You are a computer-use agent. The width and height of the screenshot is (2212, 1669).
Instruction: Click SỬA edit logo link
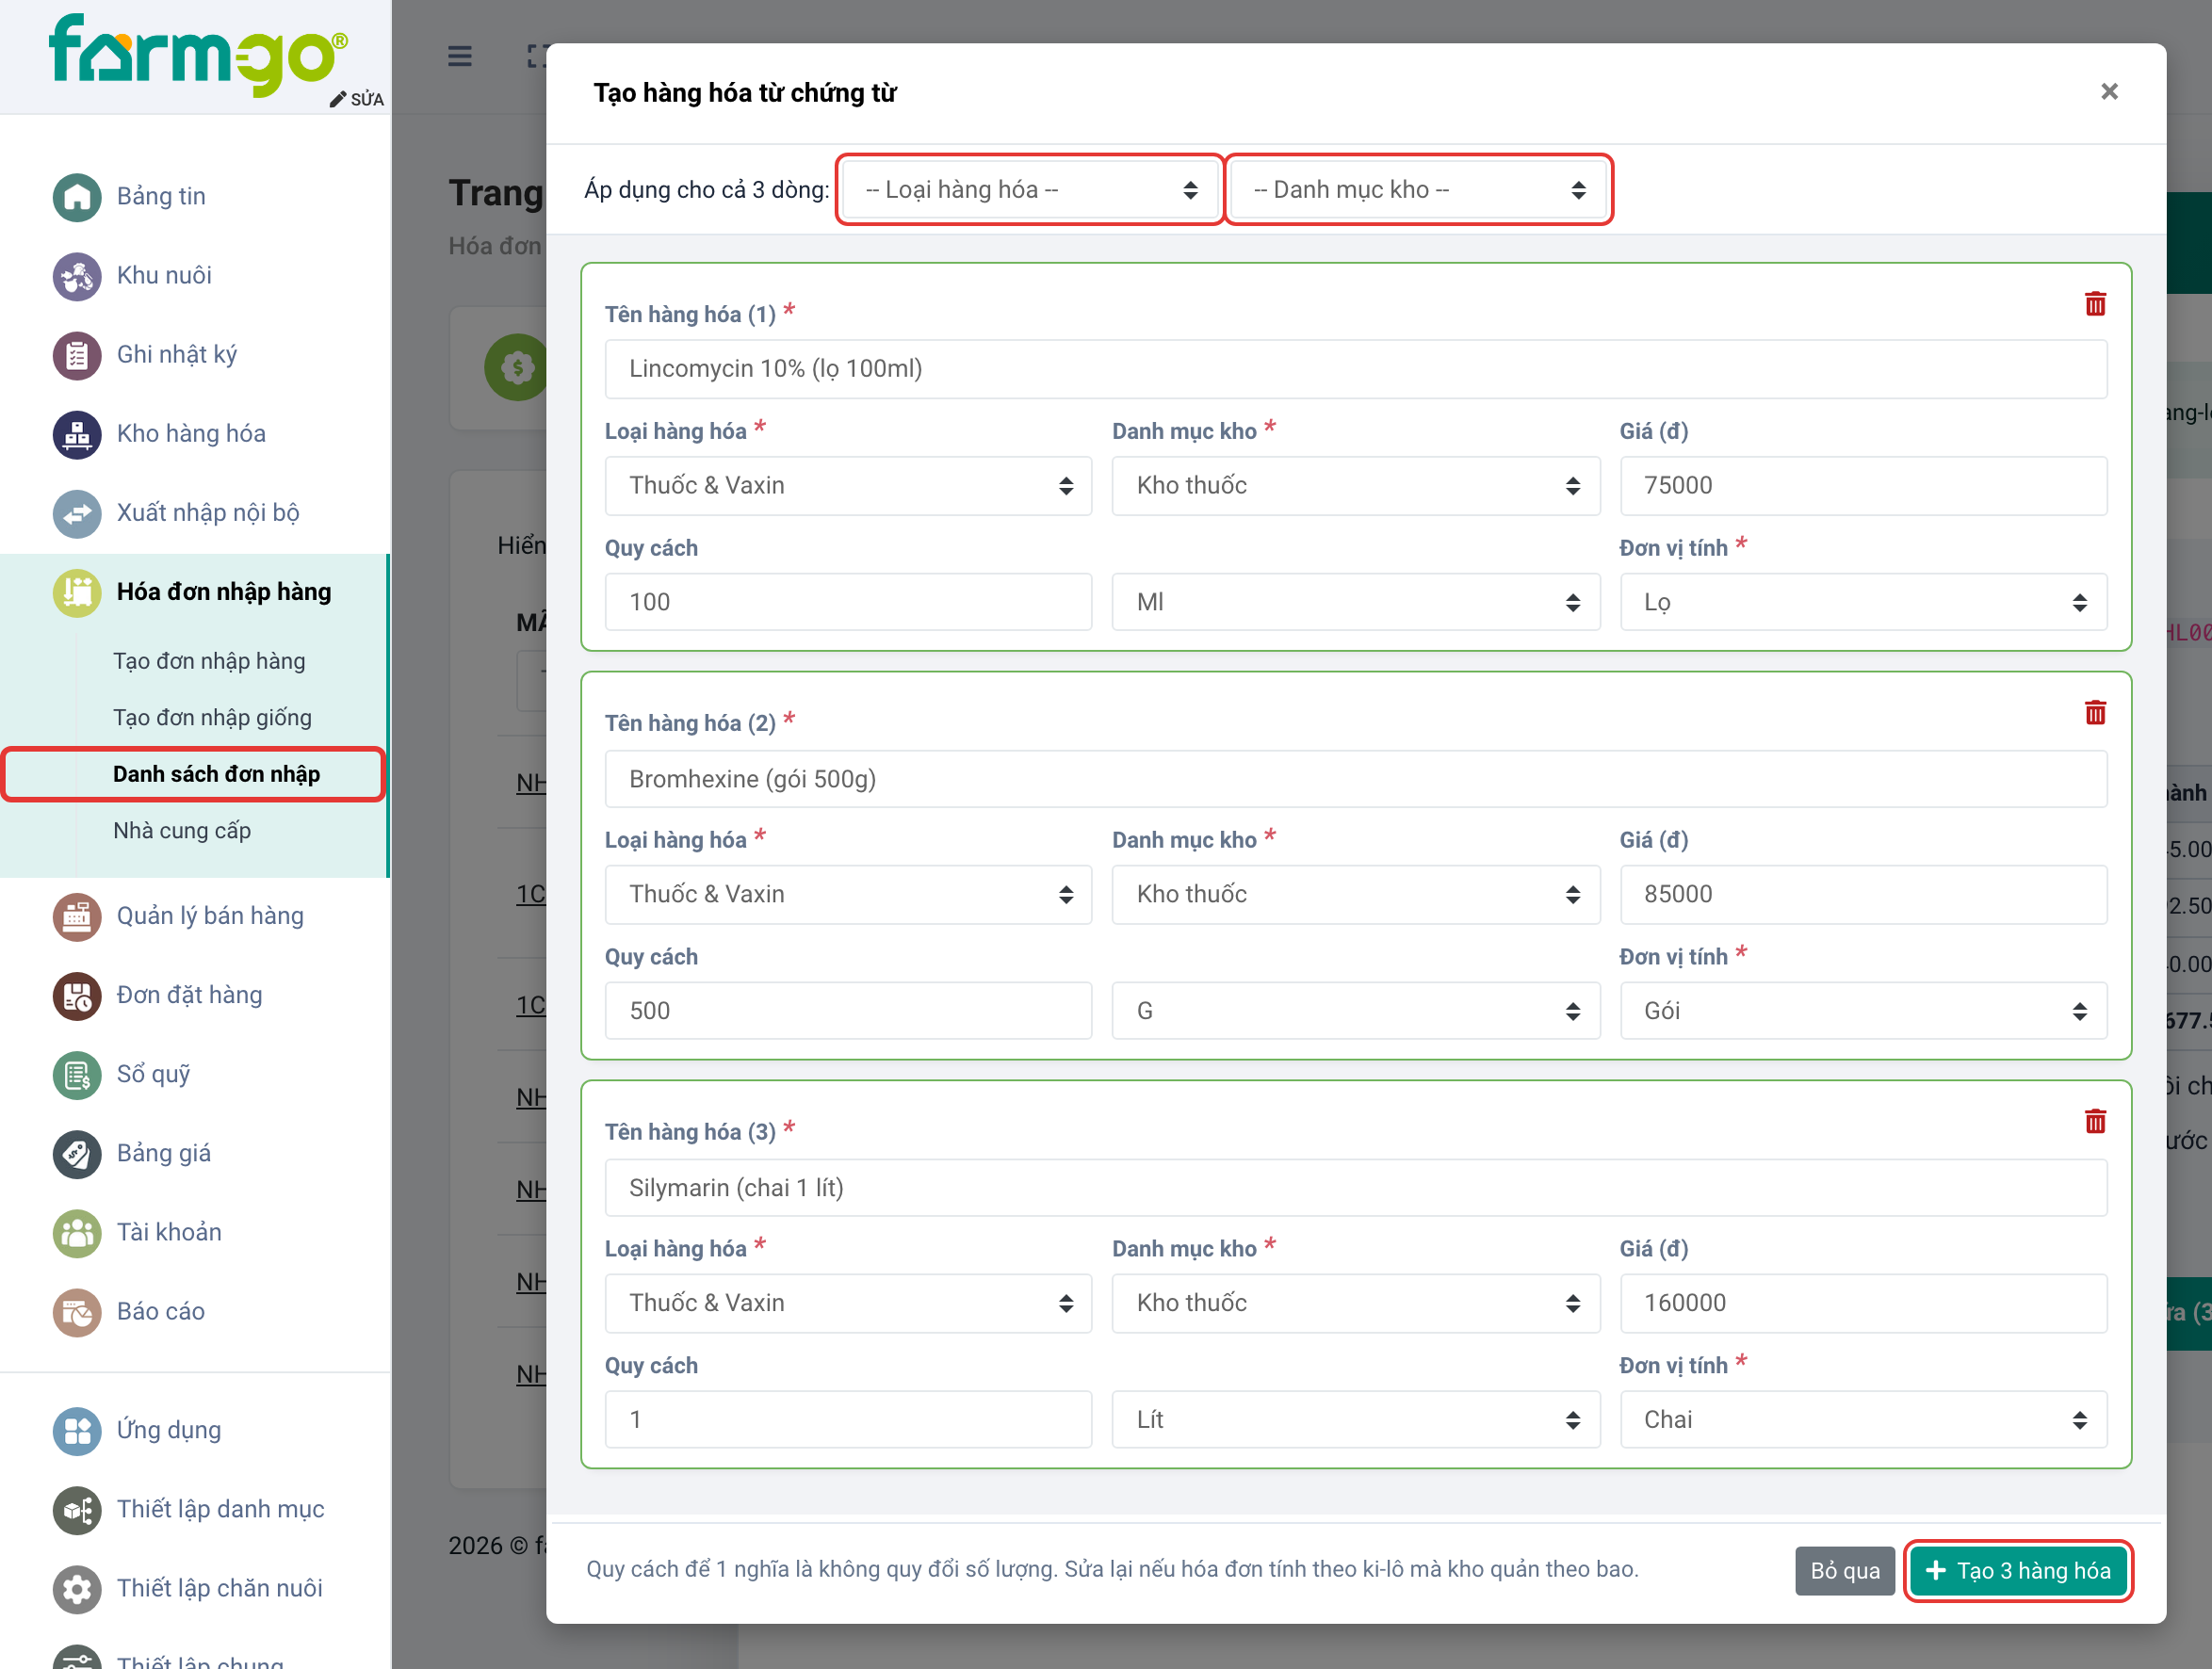pyautogui.click(x=357, y=99)
